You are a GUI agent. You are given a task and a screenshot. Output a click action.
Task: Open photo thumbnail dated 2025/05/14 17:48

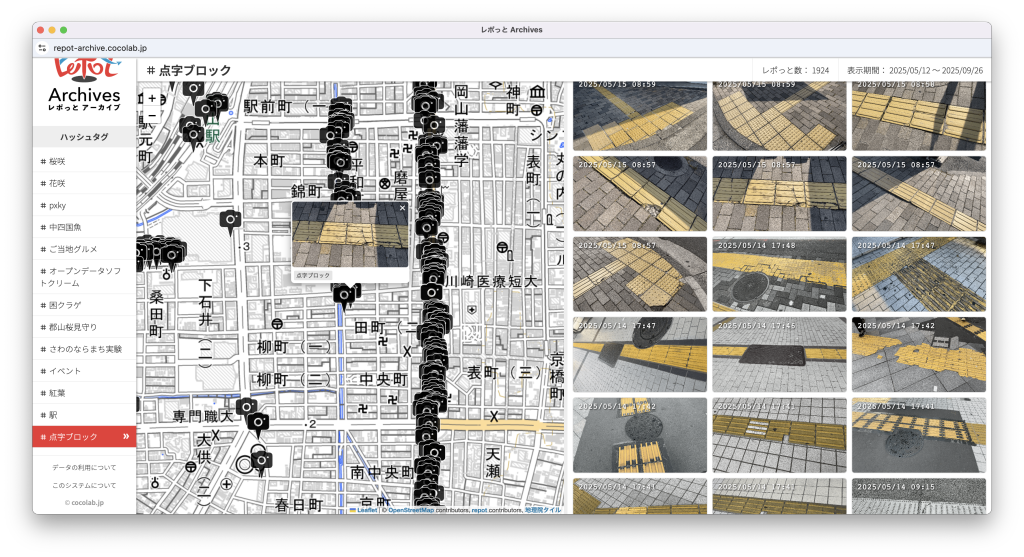coord(779,273)
